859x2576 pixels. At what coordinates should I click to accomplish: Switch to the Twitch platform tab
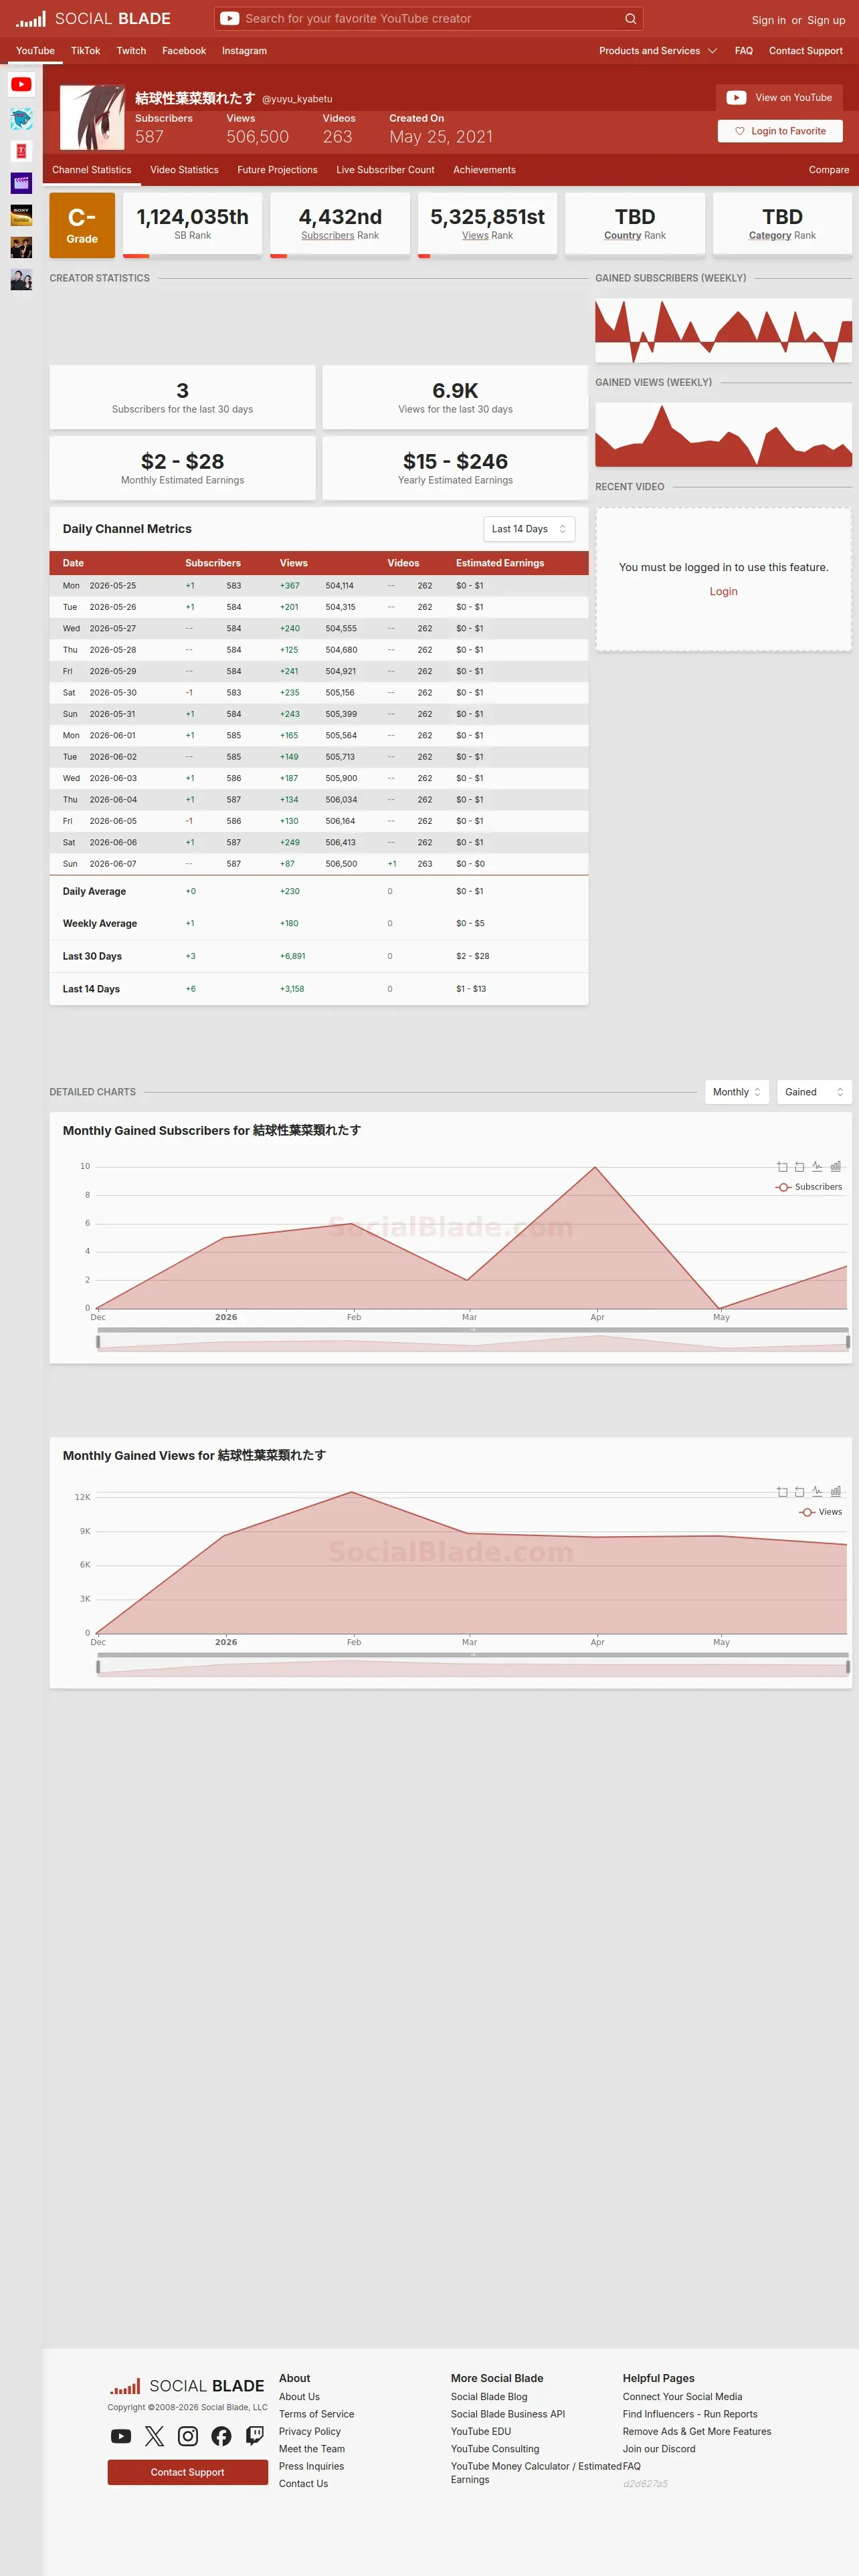131,51
